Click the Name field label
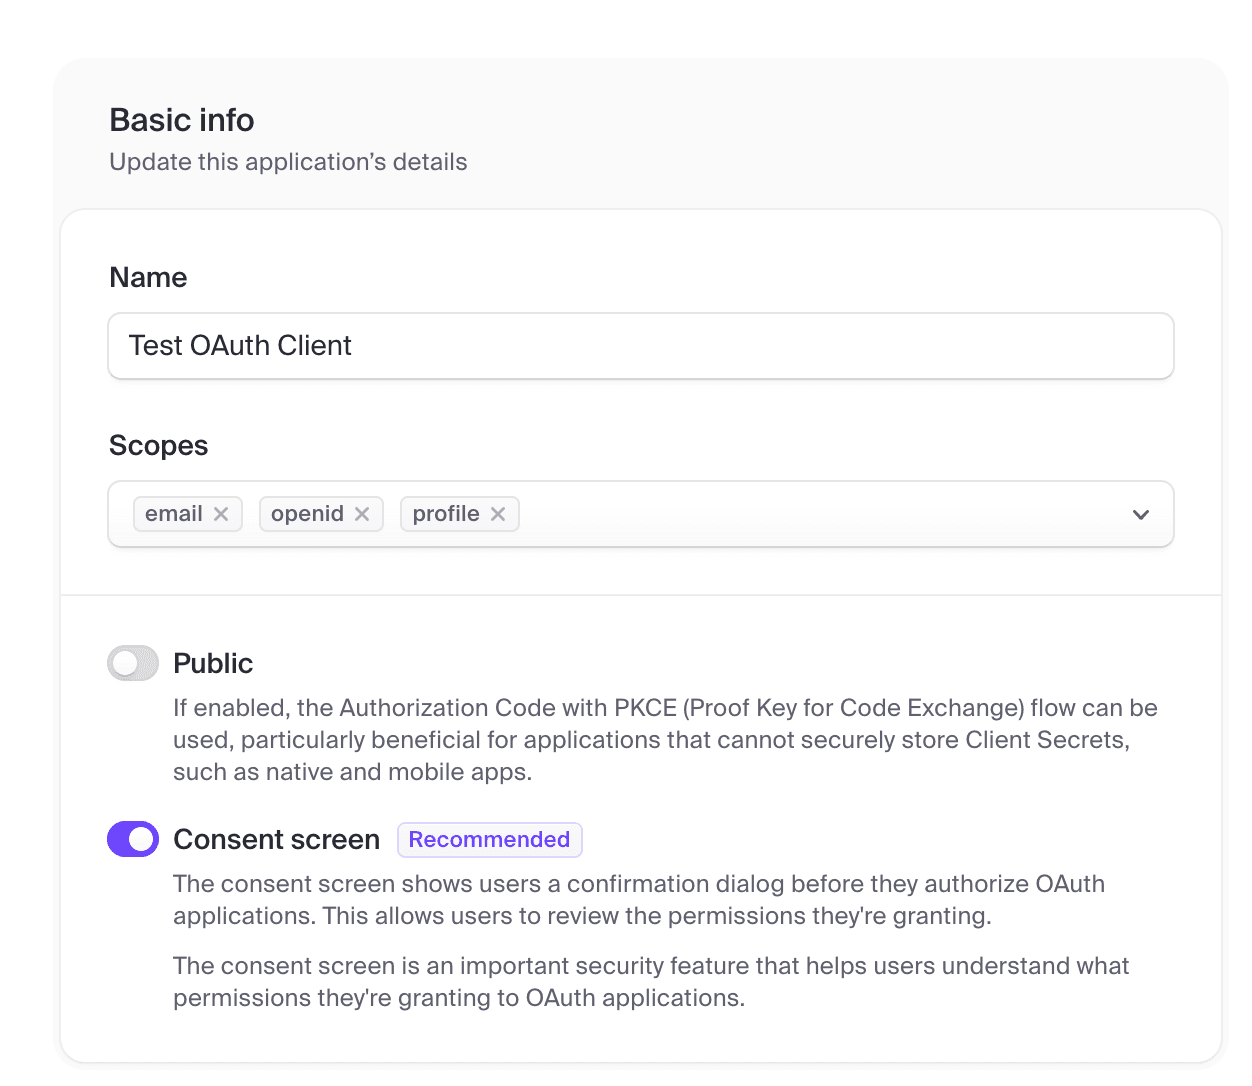1252x1086 pixels. coord(148,277)
